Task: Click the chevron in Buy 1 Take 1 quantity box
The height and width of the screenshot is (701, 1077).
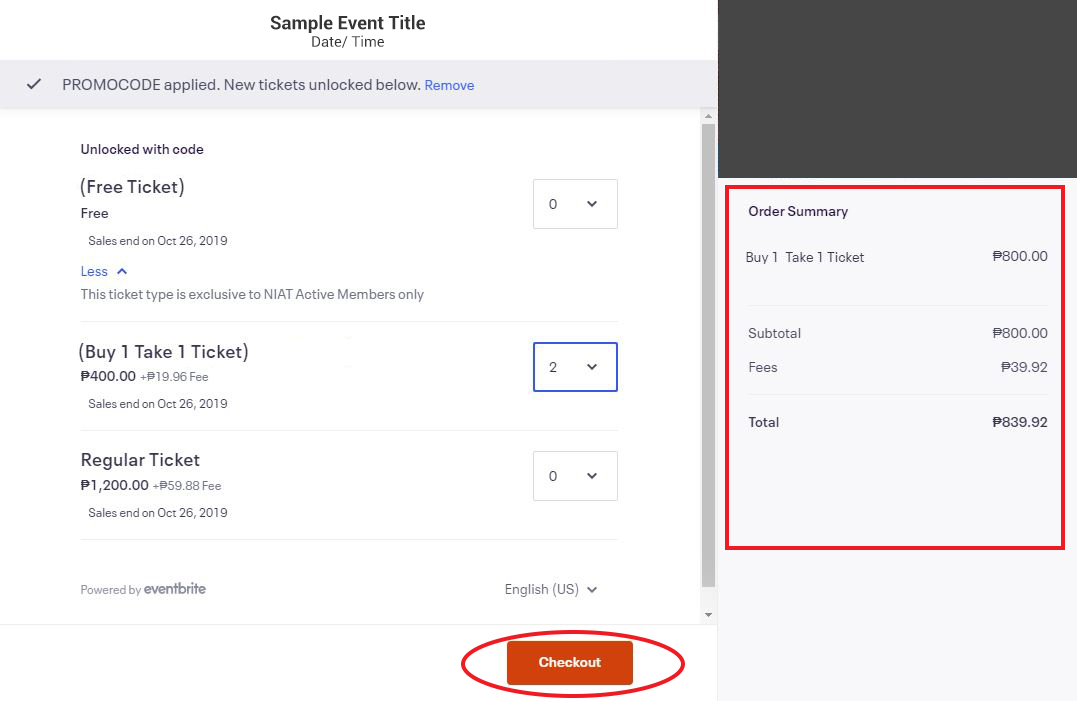Action: [x=592, y=367]
